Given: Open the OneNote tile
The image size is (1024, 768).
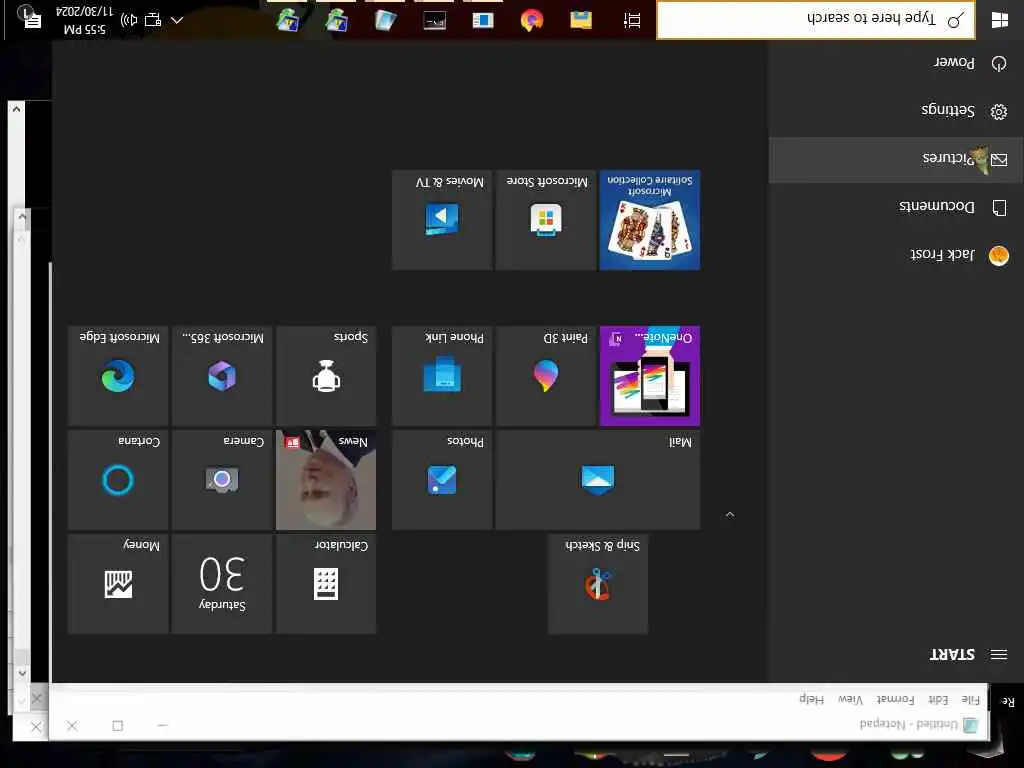Looking at the screenshot, I should (x=650, y=376).
